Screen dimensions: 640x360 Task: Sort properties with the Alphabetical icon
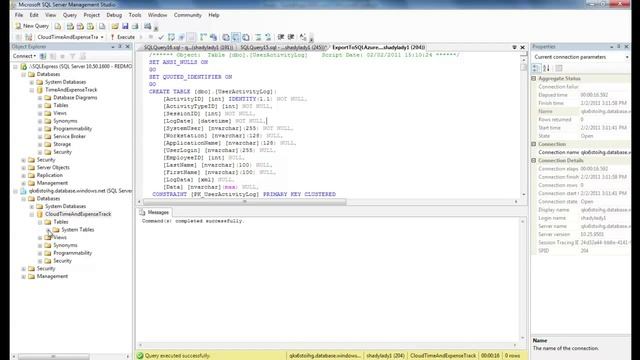[x=546, y=68]
